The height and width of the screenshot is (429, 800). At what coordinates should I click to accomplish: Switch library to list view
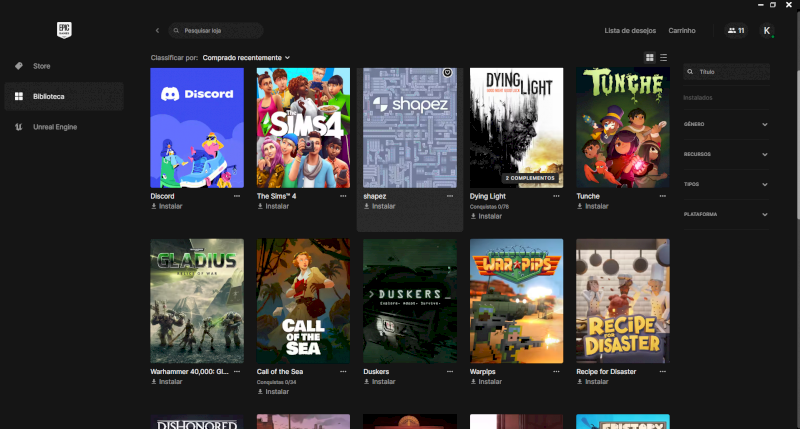tap(663, 58)
